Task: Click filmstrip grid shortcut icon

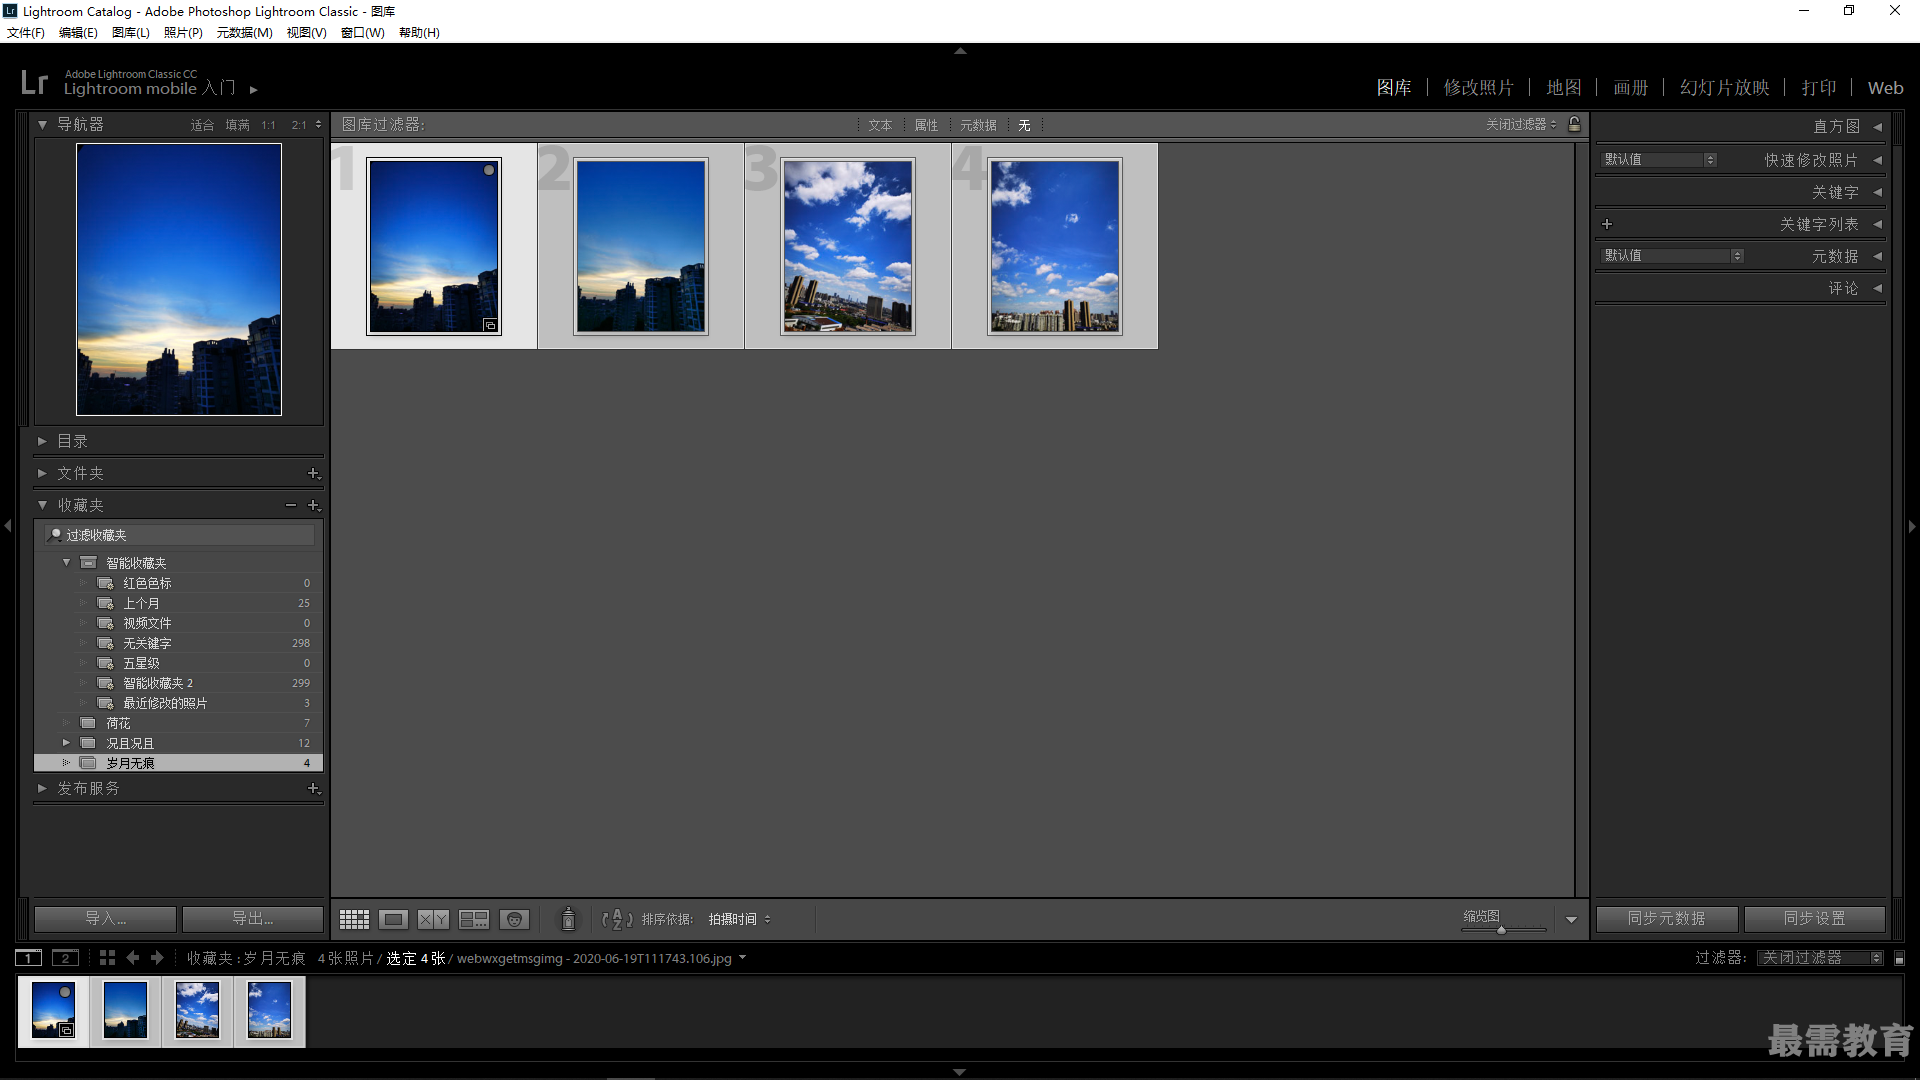Action: [107, 958]
